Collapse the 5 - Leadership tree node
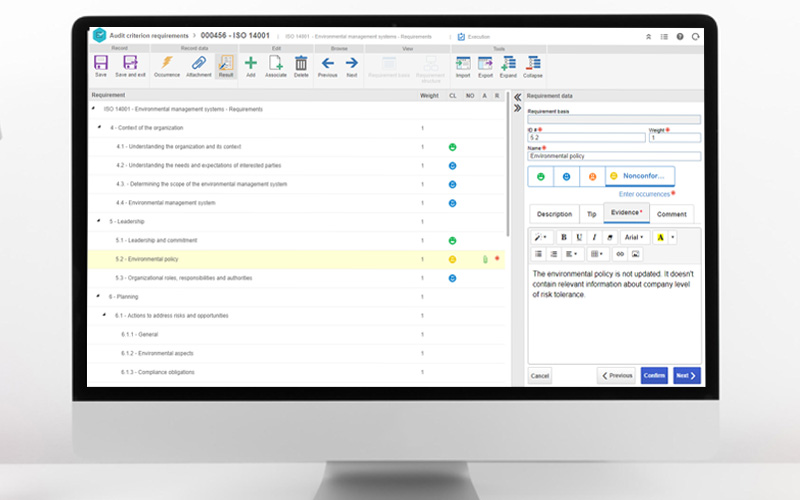The image size is (800, 500). [98, 221]
